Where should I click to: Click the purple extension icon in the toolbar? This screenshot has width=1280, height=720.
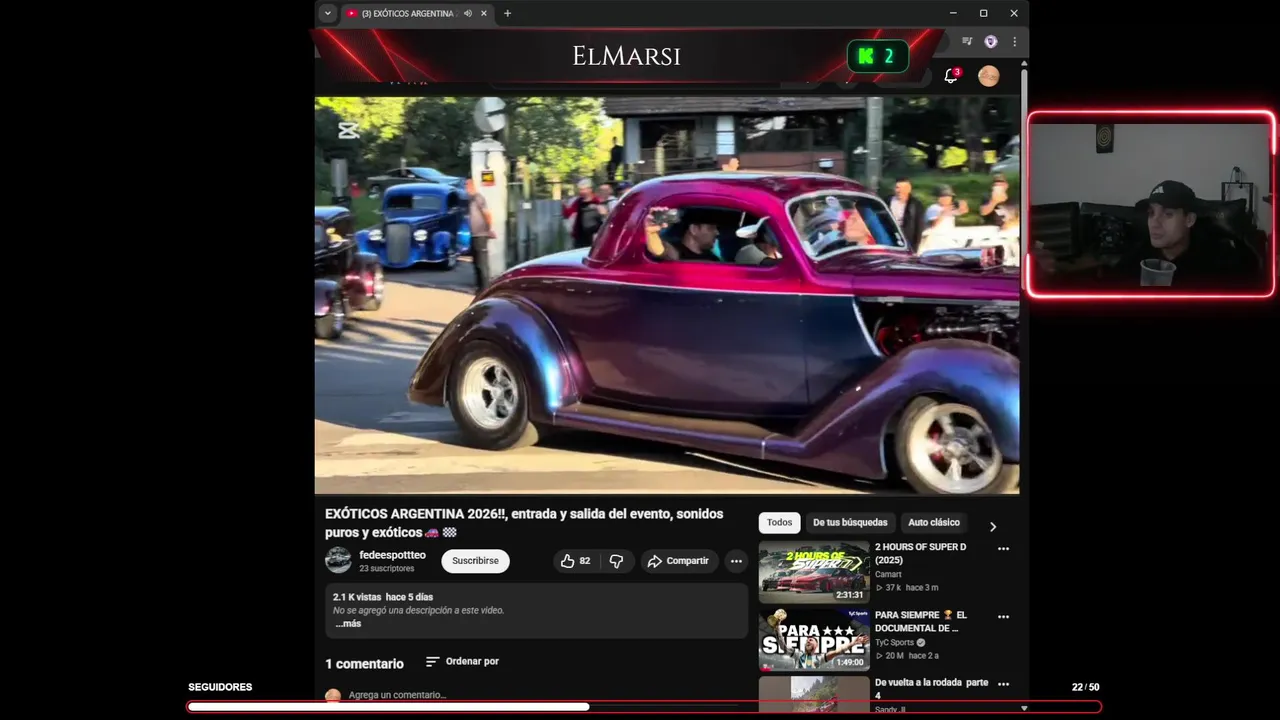pyautogui.click(x=991, y=42)
